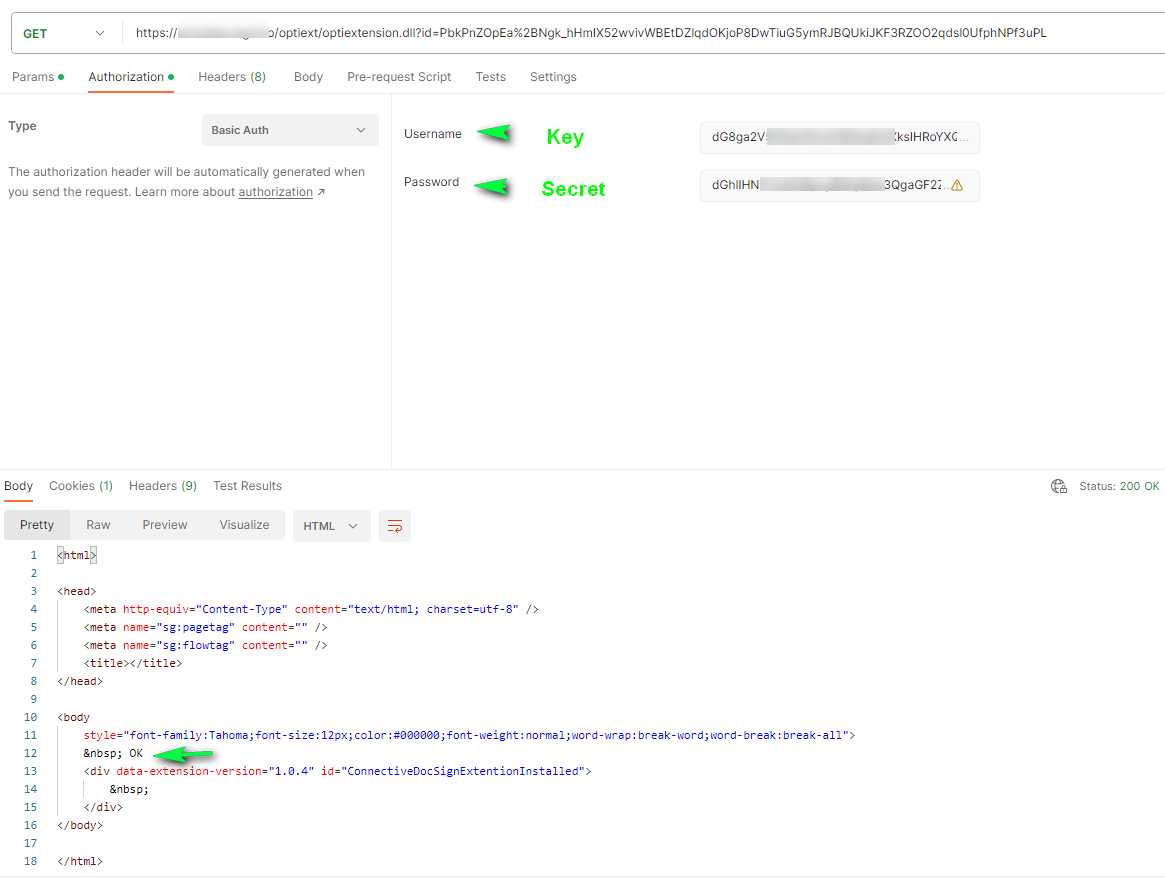Select the Visualize response view
1165x879 pixels.
click(x=244, y=525)
